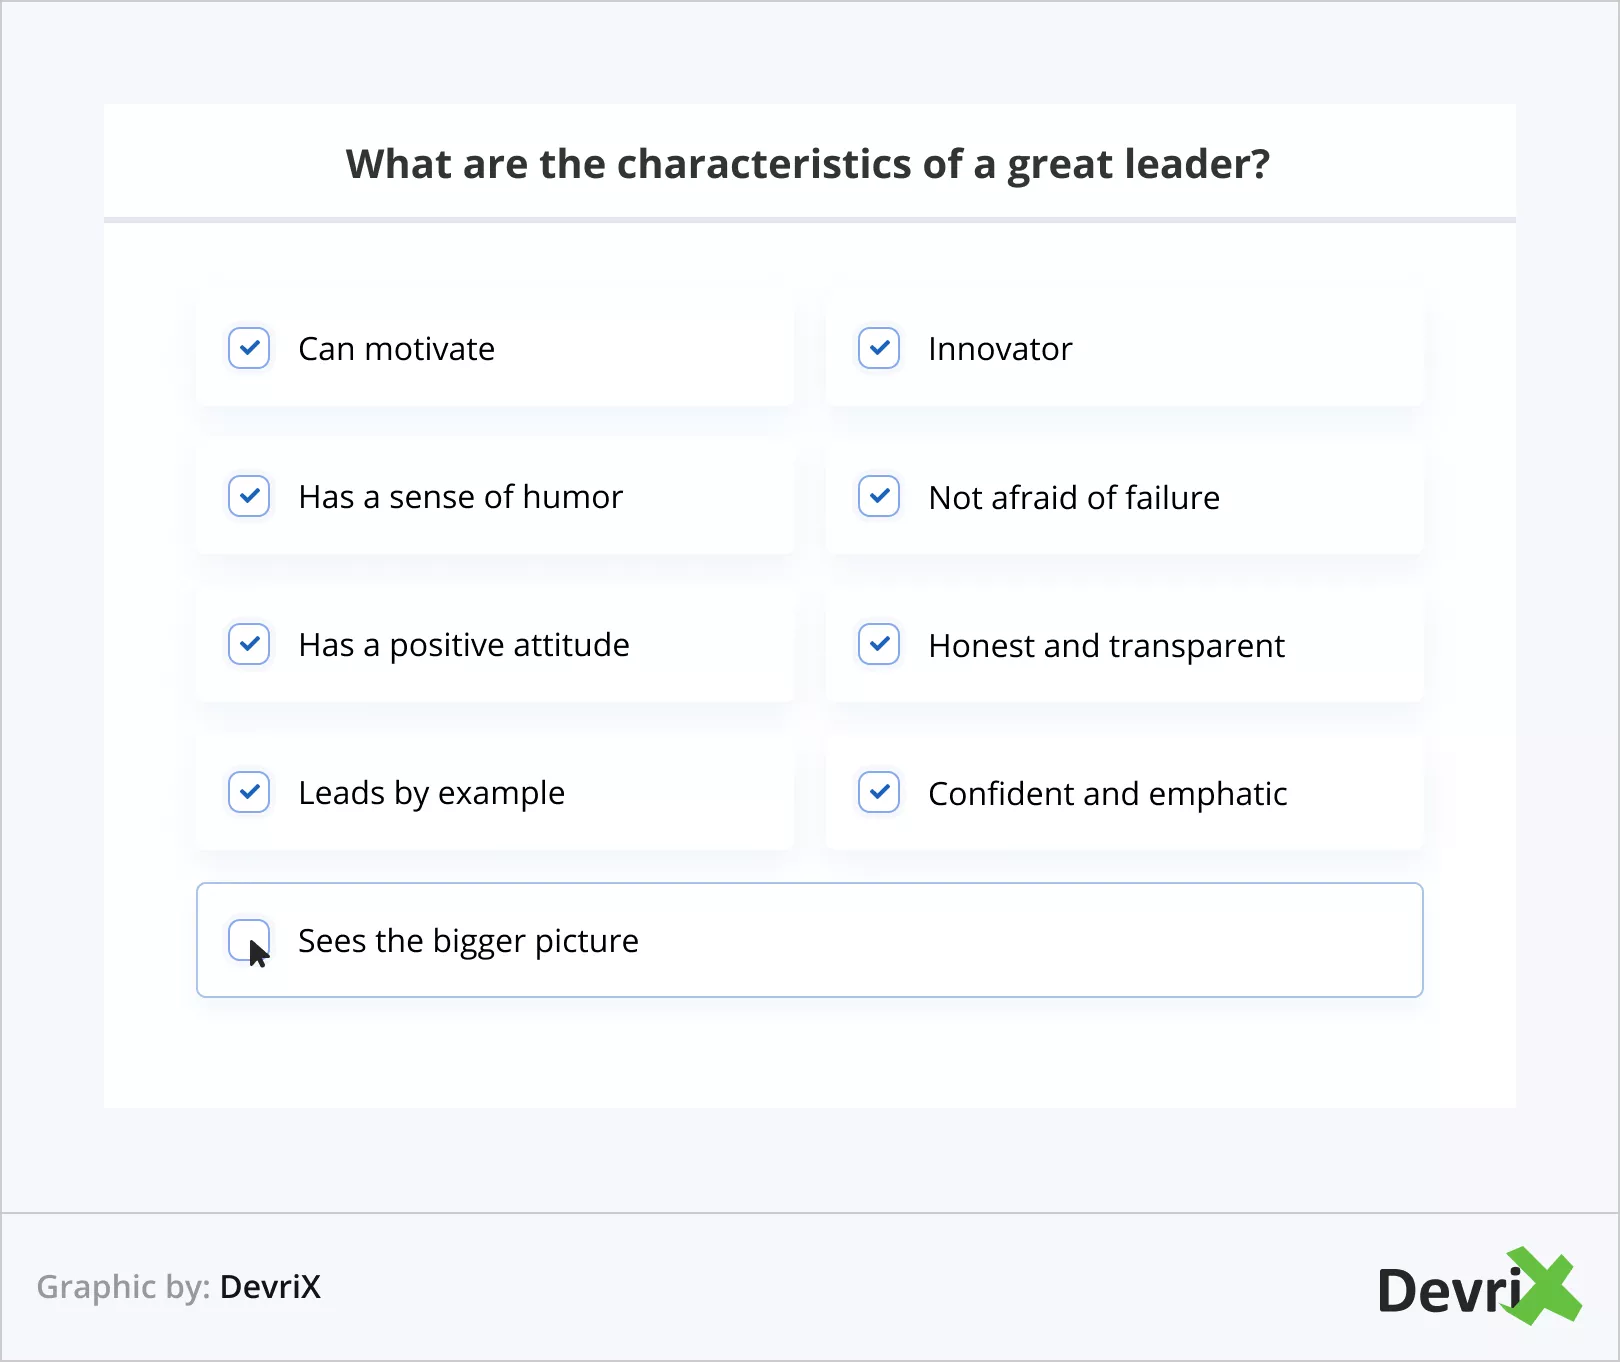This screenshot has width=1620, height=1362.
Task: Click the Sees the bigger picture label
Action: (x=468, y=941)
